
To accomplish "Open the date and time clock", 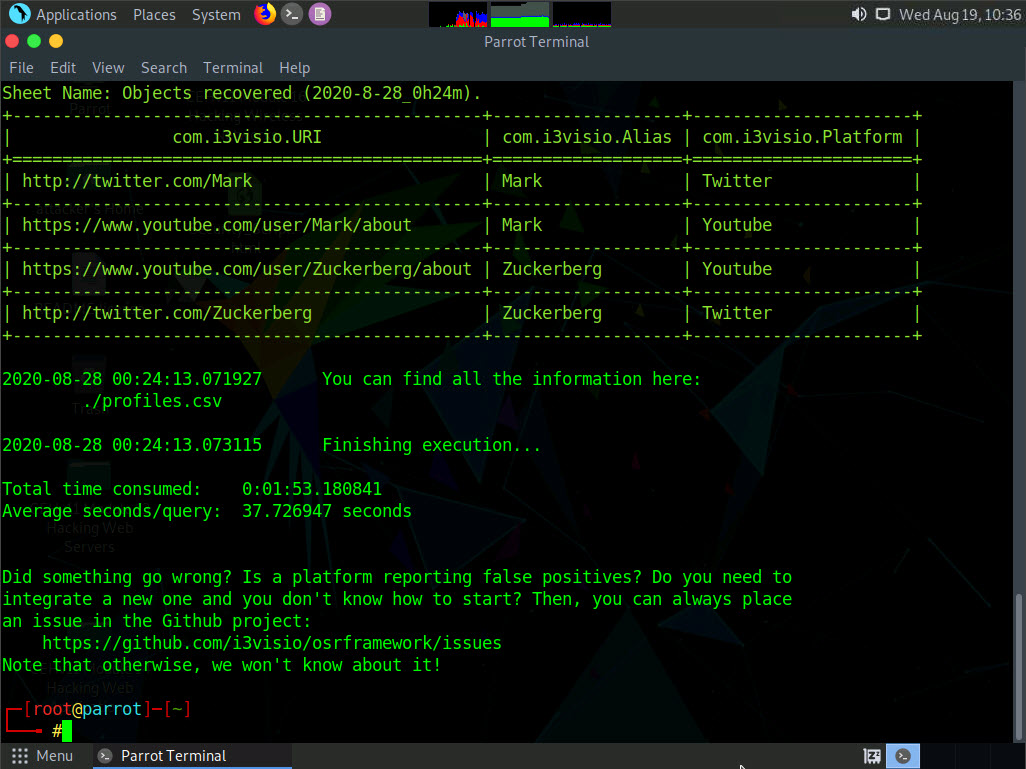I will [959, 14].
